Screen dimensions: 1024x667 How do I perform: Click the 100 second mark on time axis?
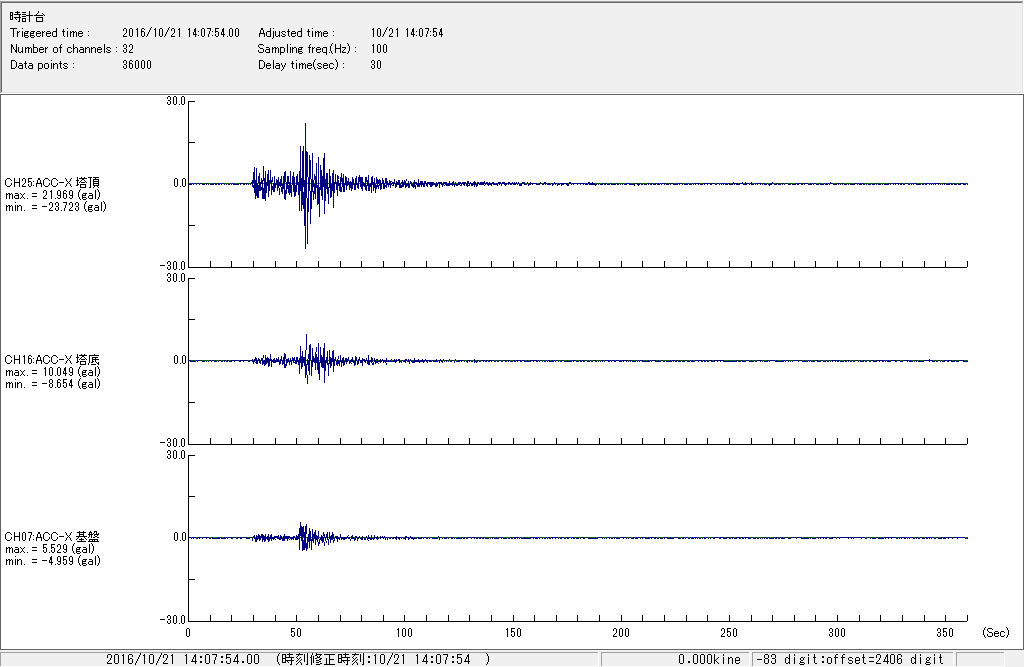coord(405,633)
